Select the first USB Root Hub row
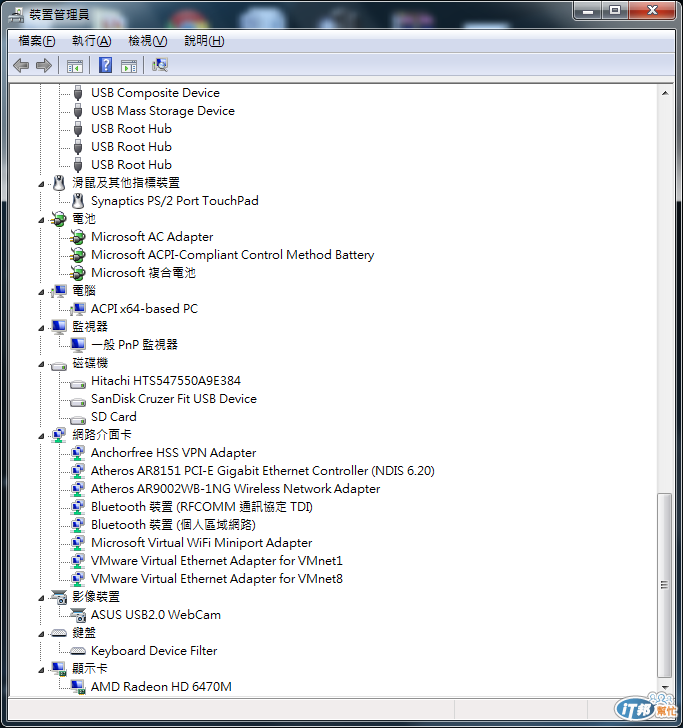683x728 pixels. point(131,129)
